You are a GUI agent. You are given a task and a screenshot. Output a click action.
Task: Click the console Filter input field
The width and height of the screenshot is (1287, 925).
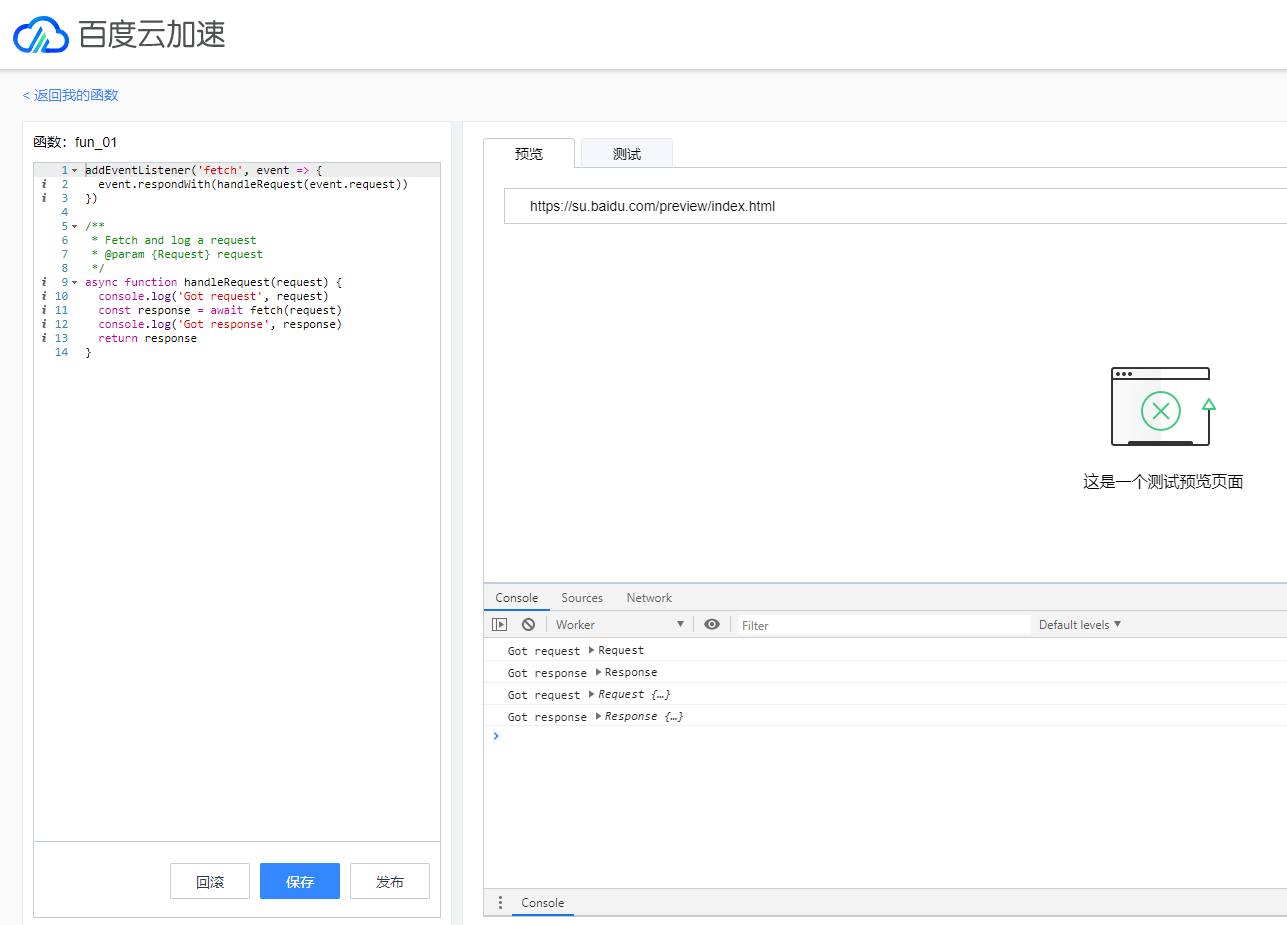883,625
